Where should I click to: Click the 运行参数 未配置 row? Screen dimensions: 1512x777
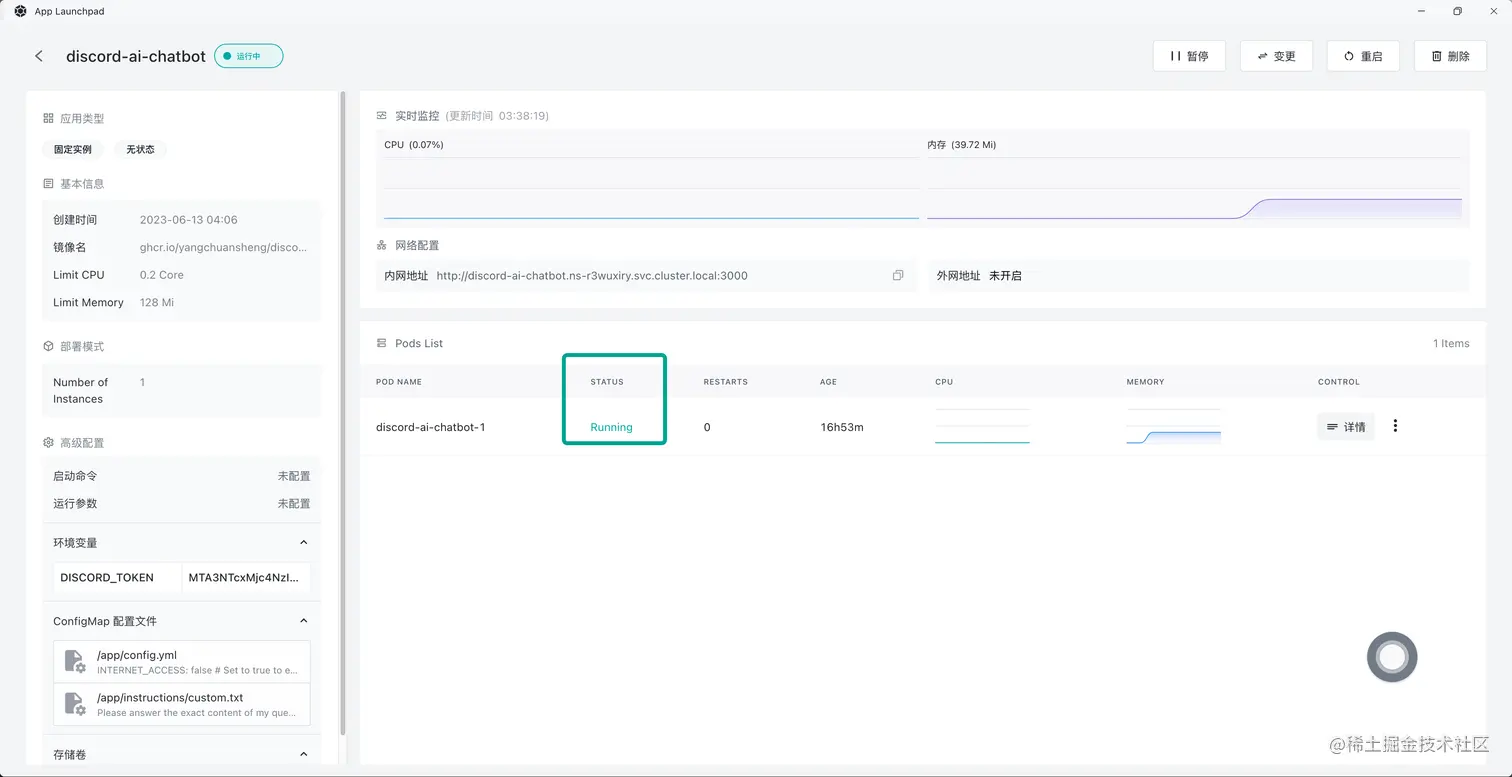tap(181, 503)
